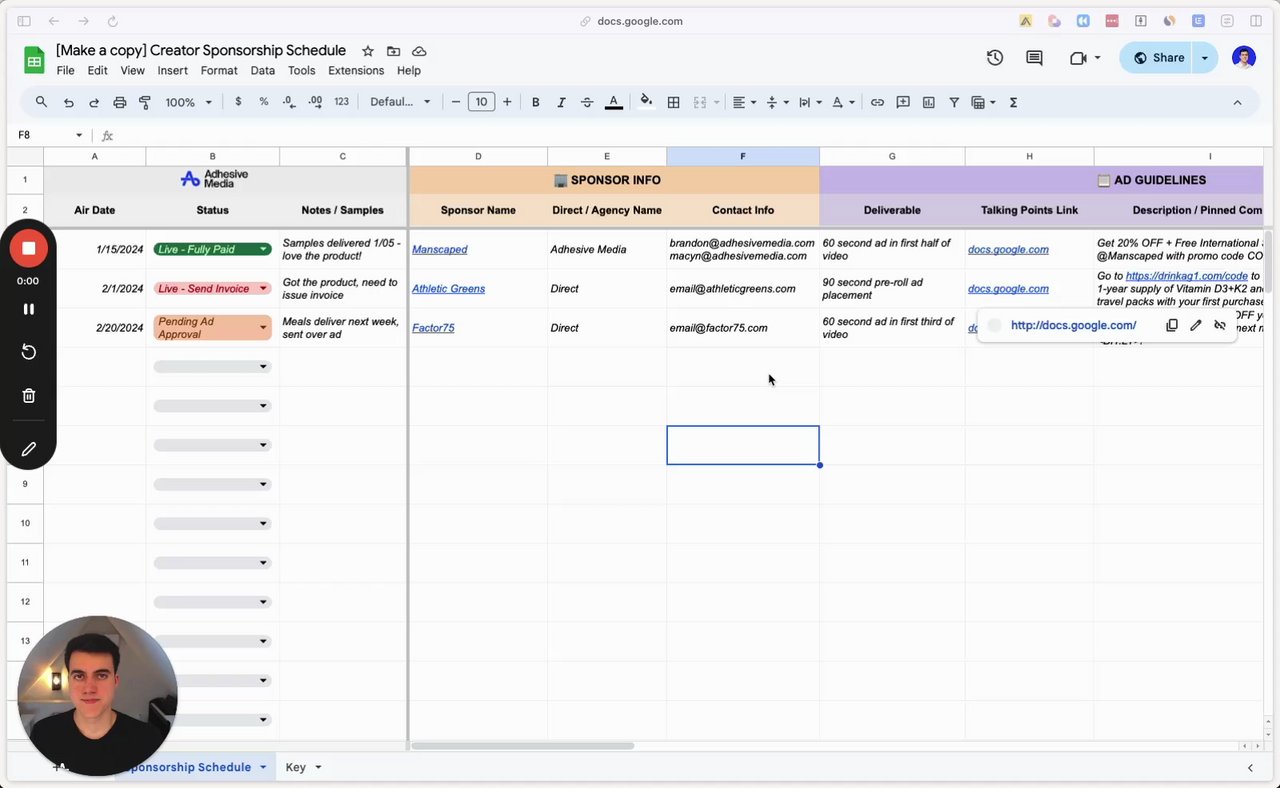The image size is (1280, 788).
Task: Open the recorder's drawing pen tool
Action: point(29,449)
